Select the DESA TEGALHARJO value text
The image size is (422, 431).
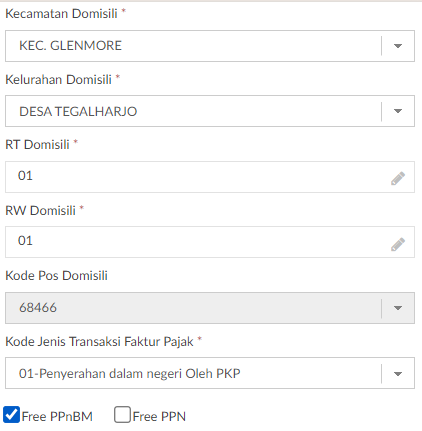click(x=78, y=111)
